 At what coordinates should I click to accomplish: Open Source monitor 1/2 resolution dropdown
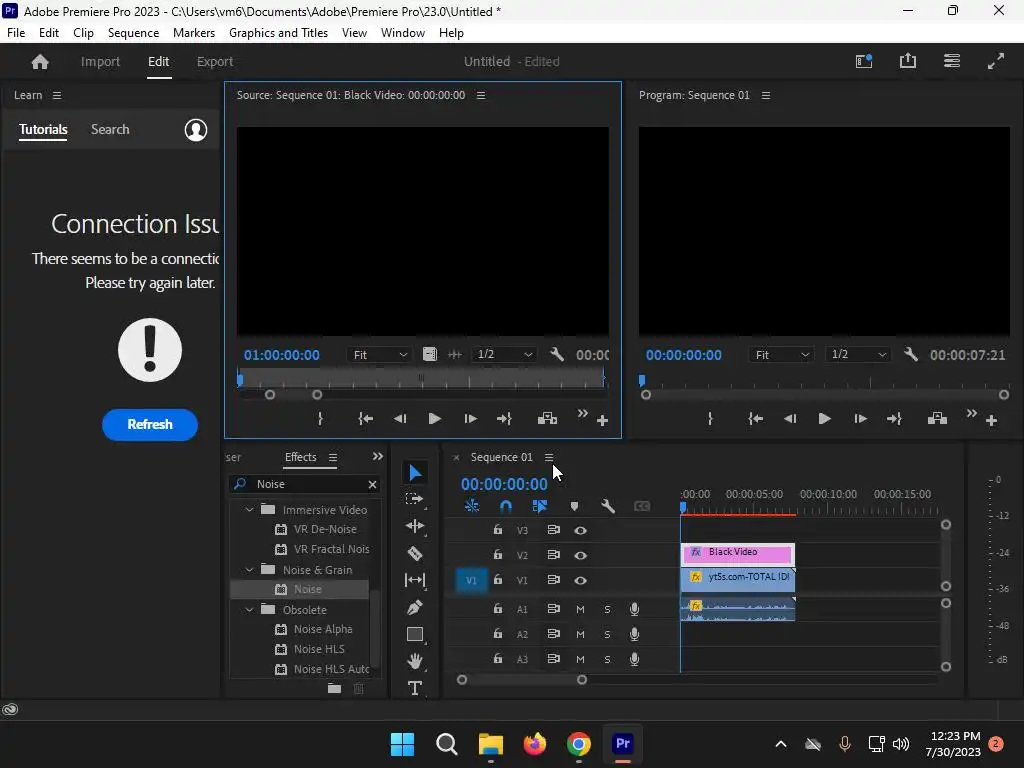pyautogui.click(x=504, y=354)
